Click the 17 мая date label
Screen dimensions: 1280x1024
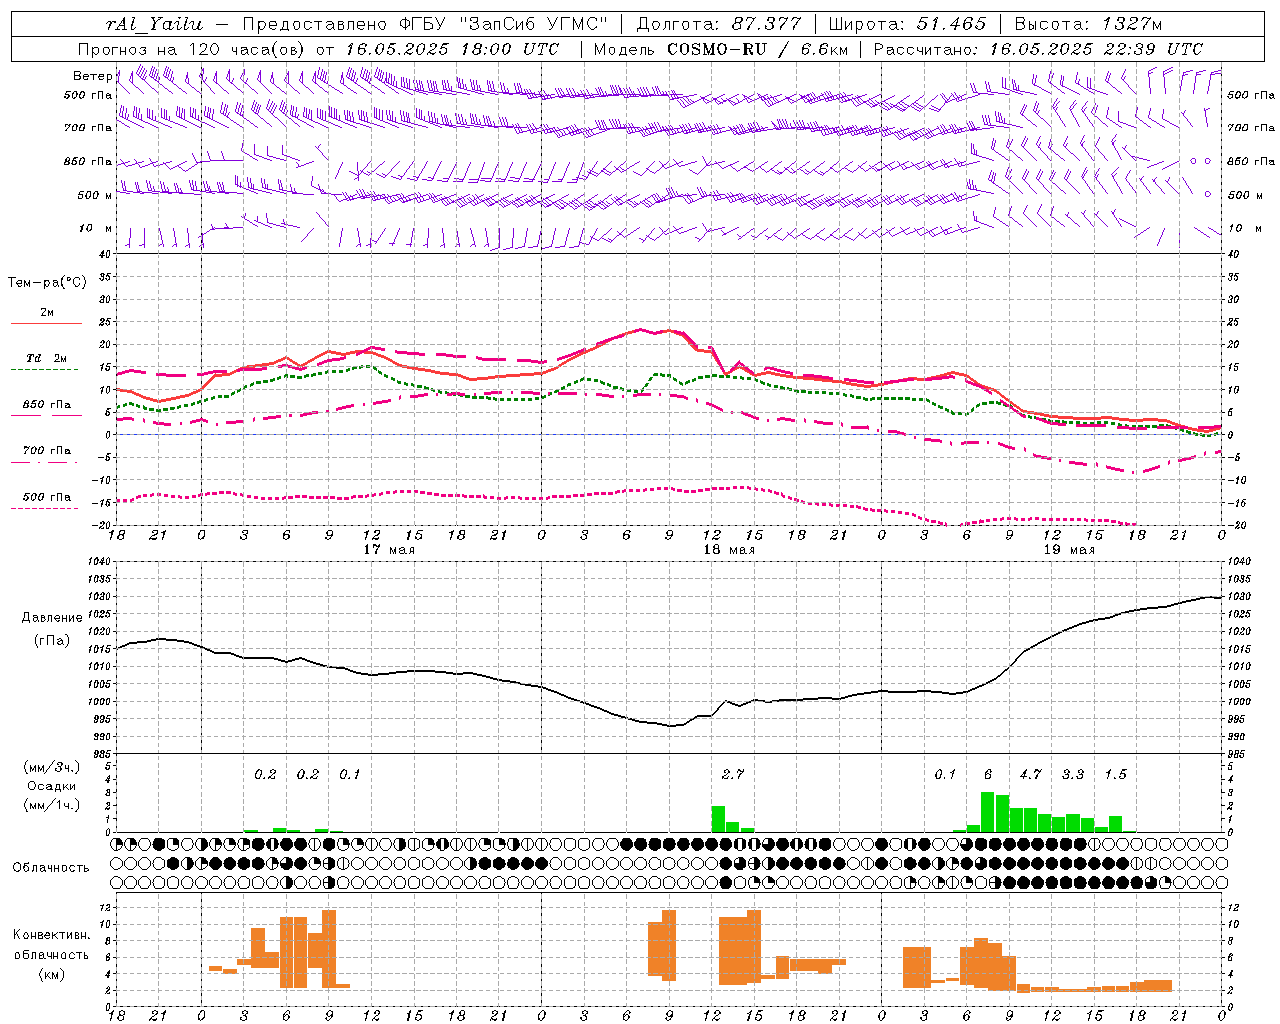coord(389,550)
